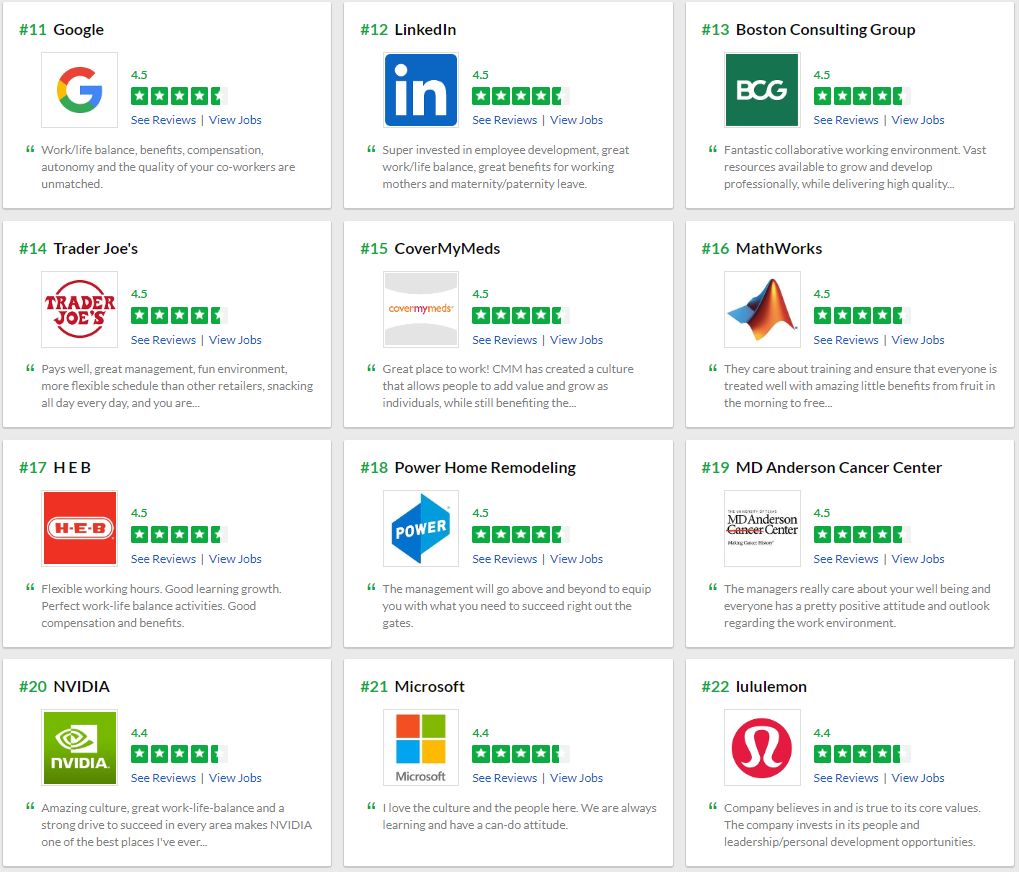The image size is (1019, 872).
Task: Click the Microsoft logo
Action: (420, 747)
